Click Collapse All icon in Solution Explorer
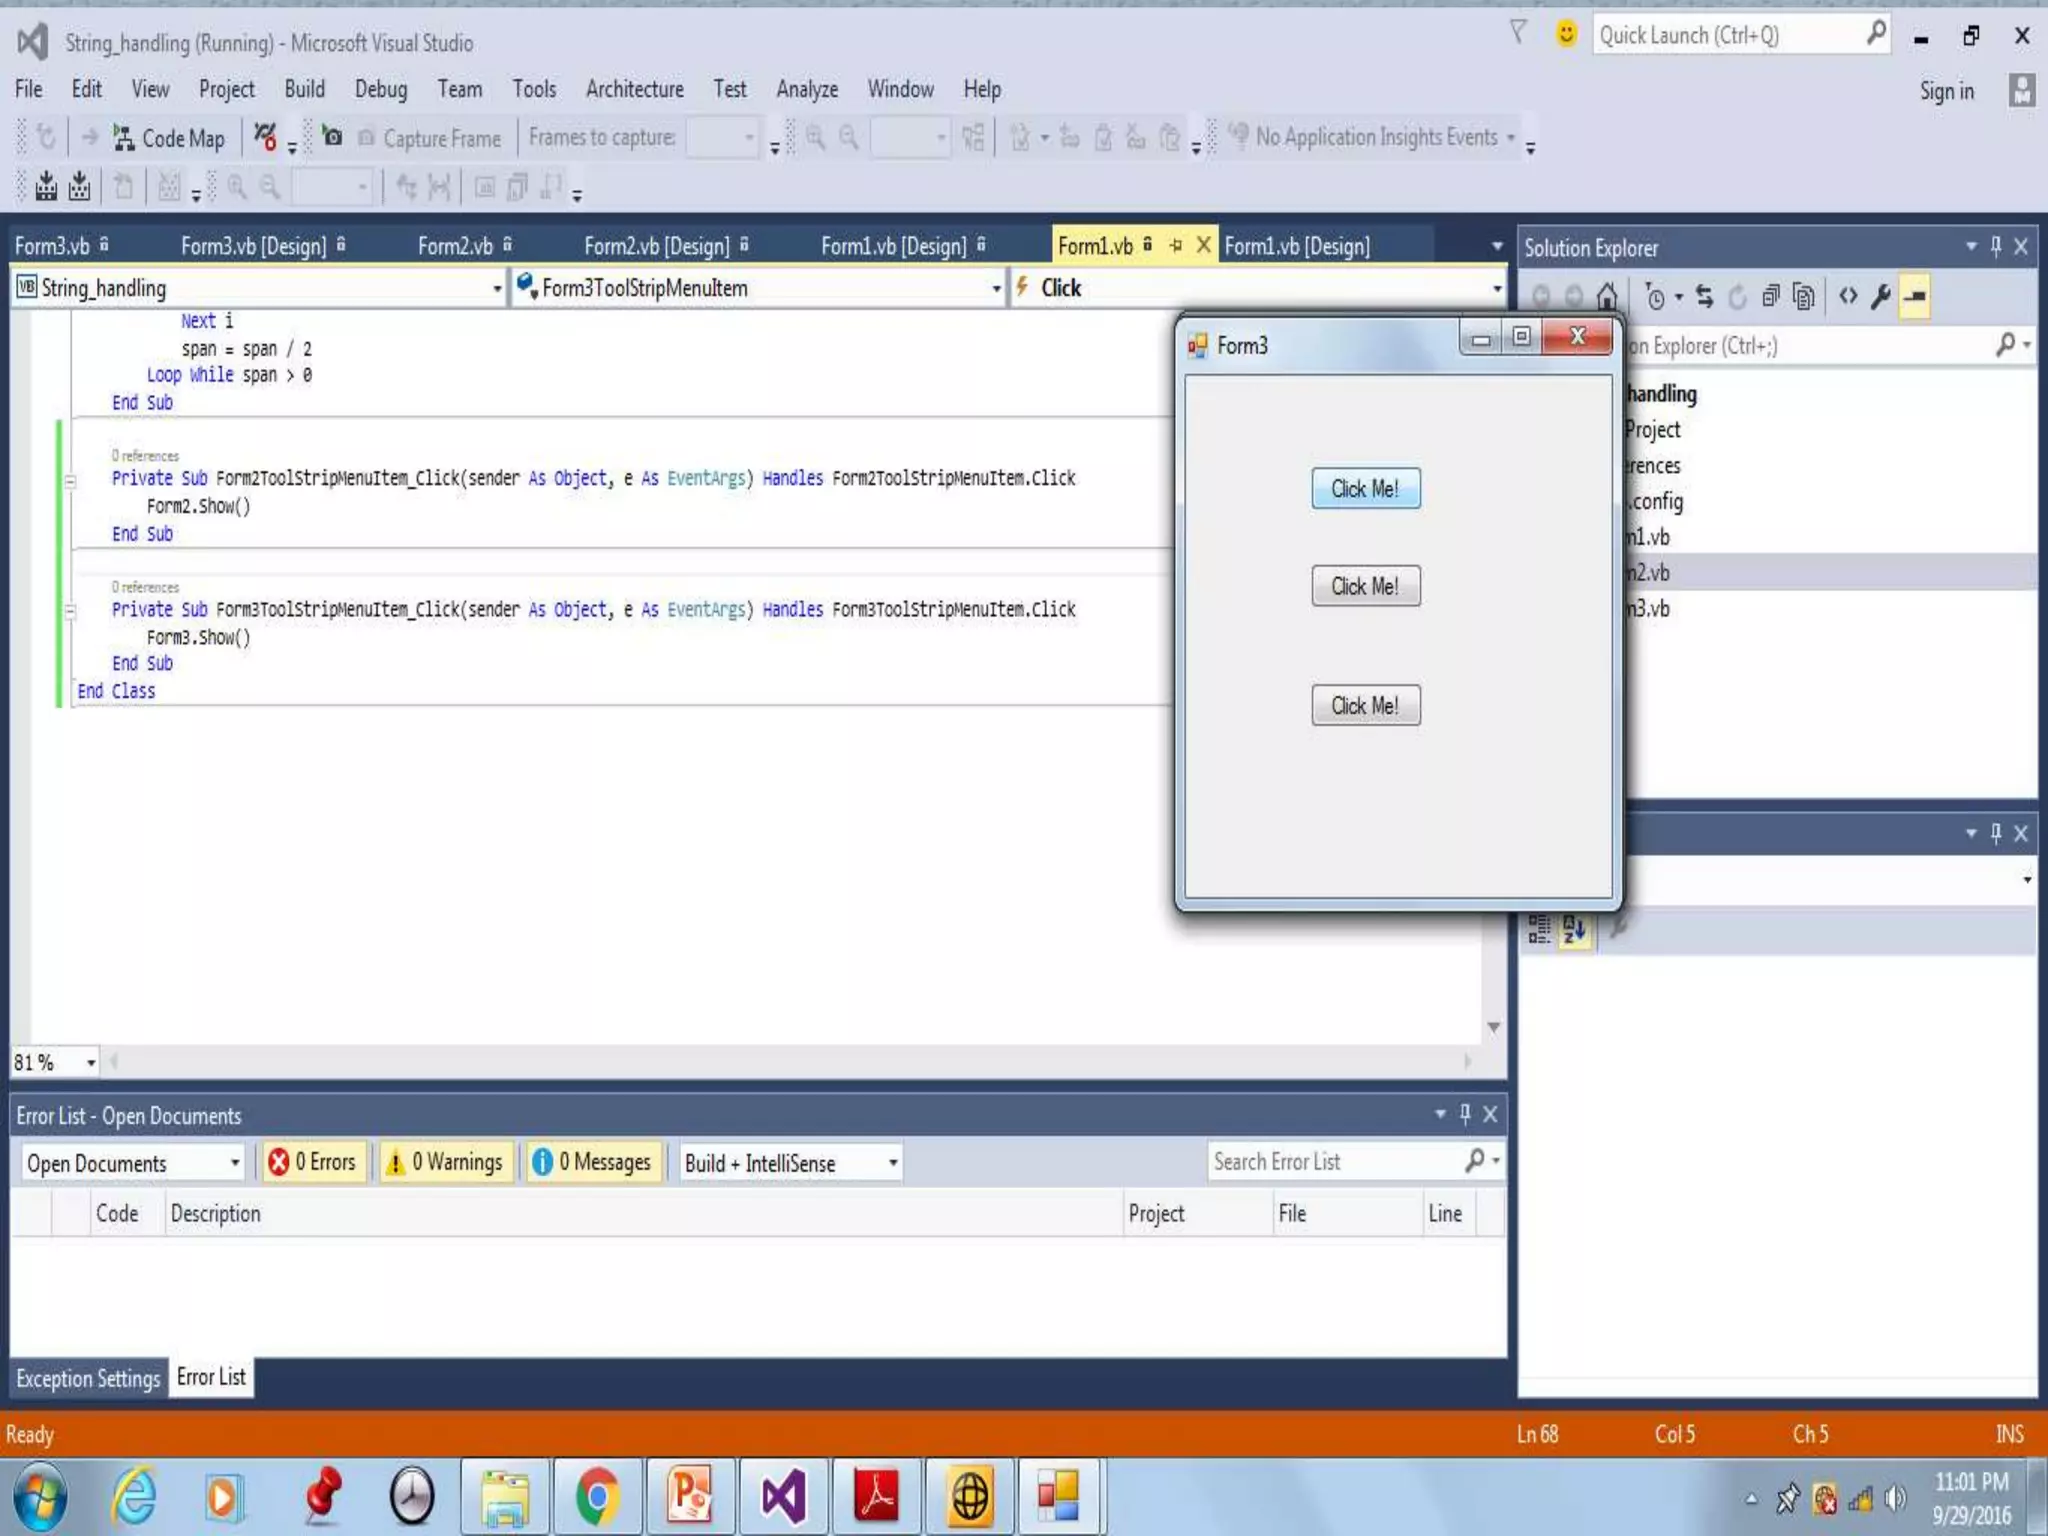The image size is (2048, 1536). (1770, 297)
